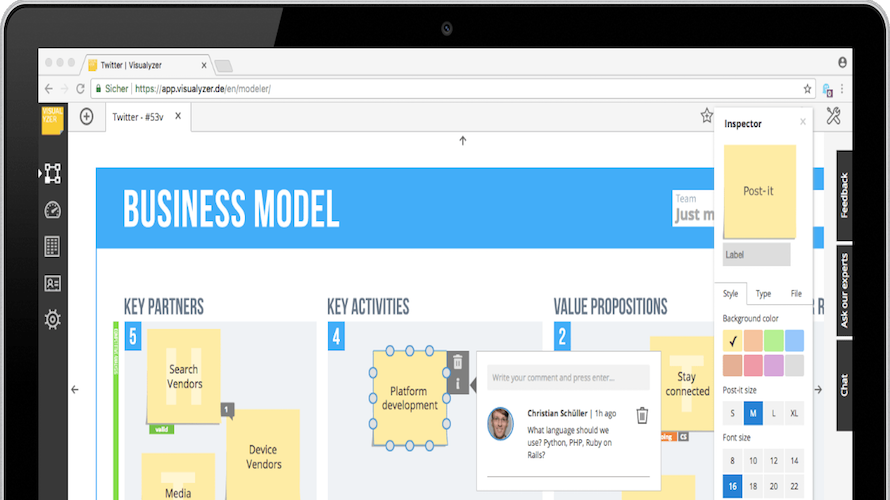Select the canvas modeler icon in sidebar
890x500 pixels.
click(52, 174)
